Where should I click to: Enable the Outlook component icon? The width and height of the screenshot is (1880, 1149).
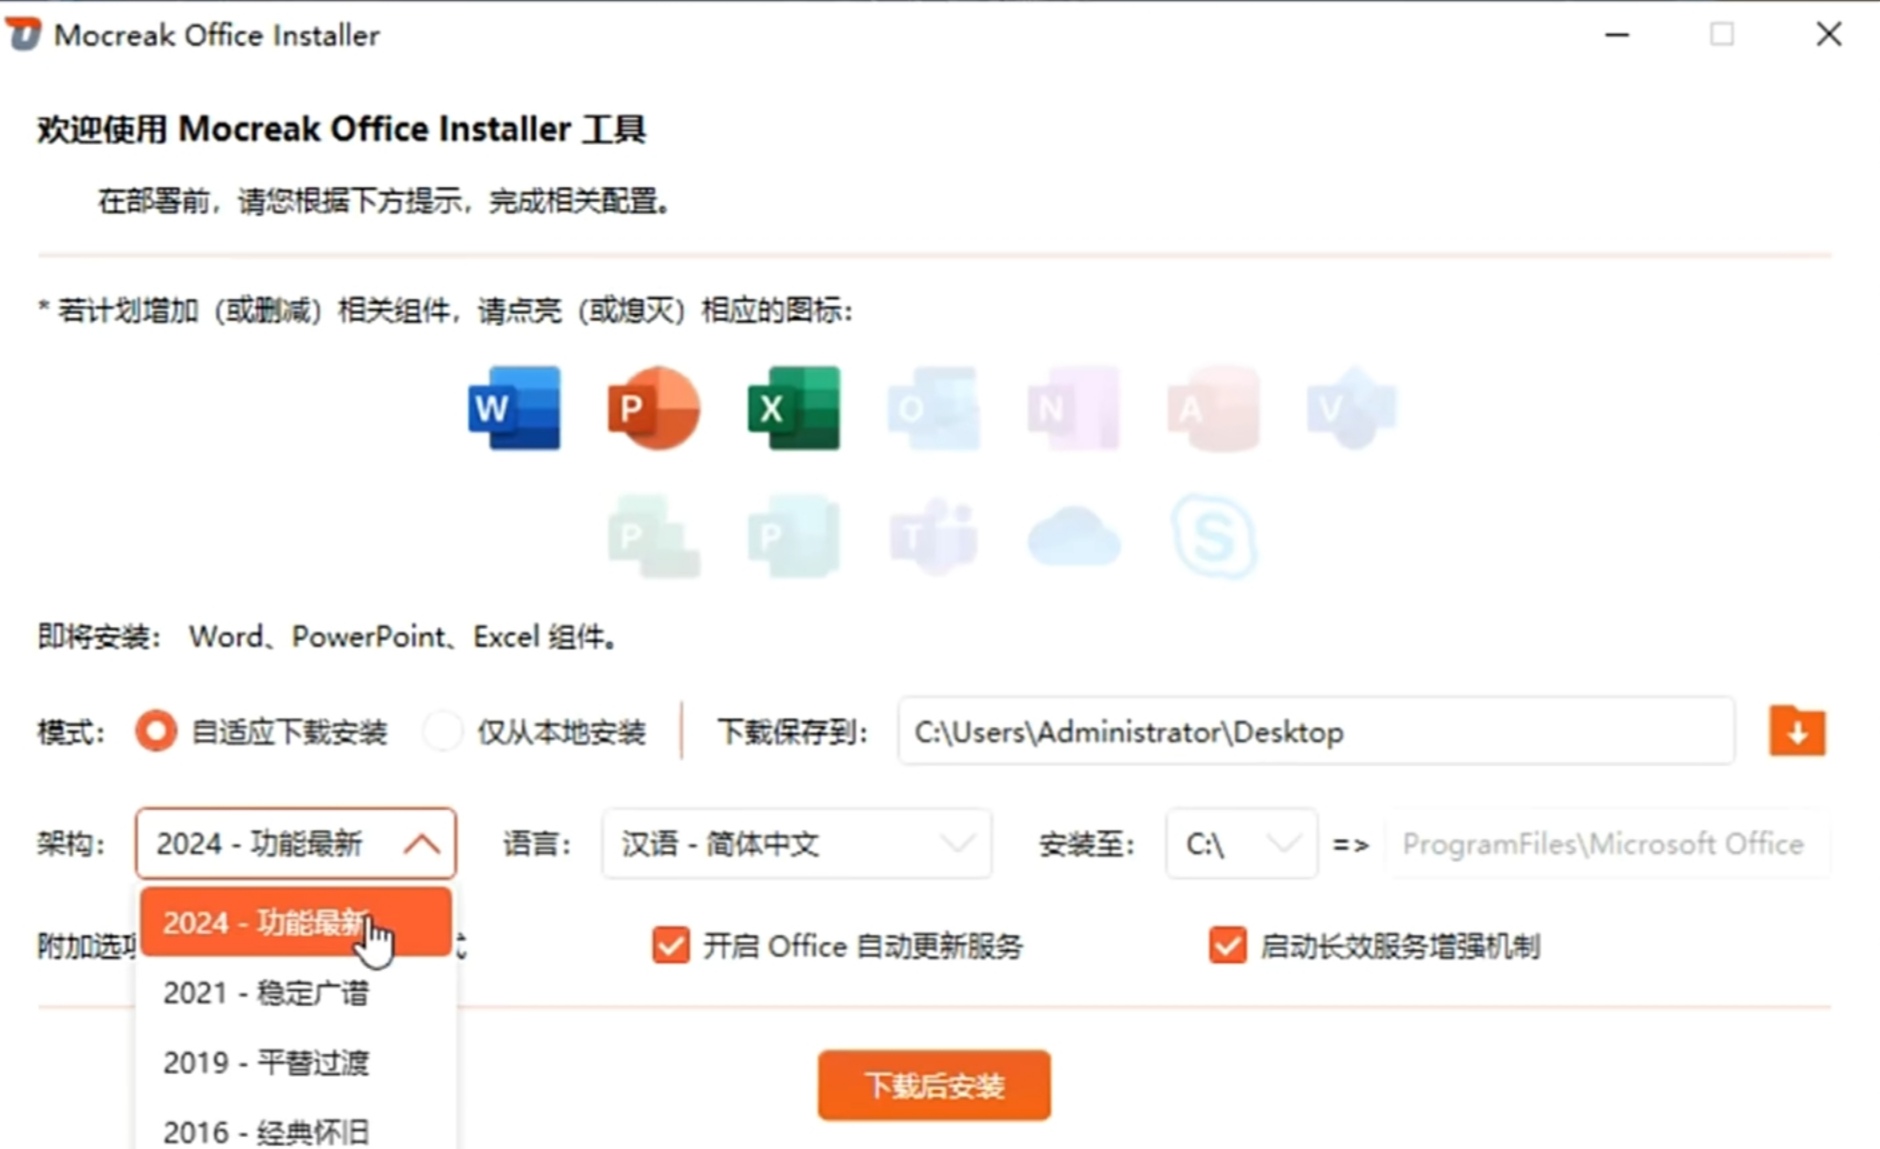coord(933,408)
